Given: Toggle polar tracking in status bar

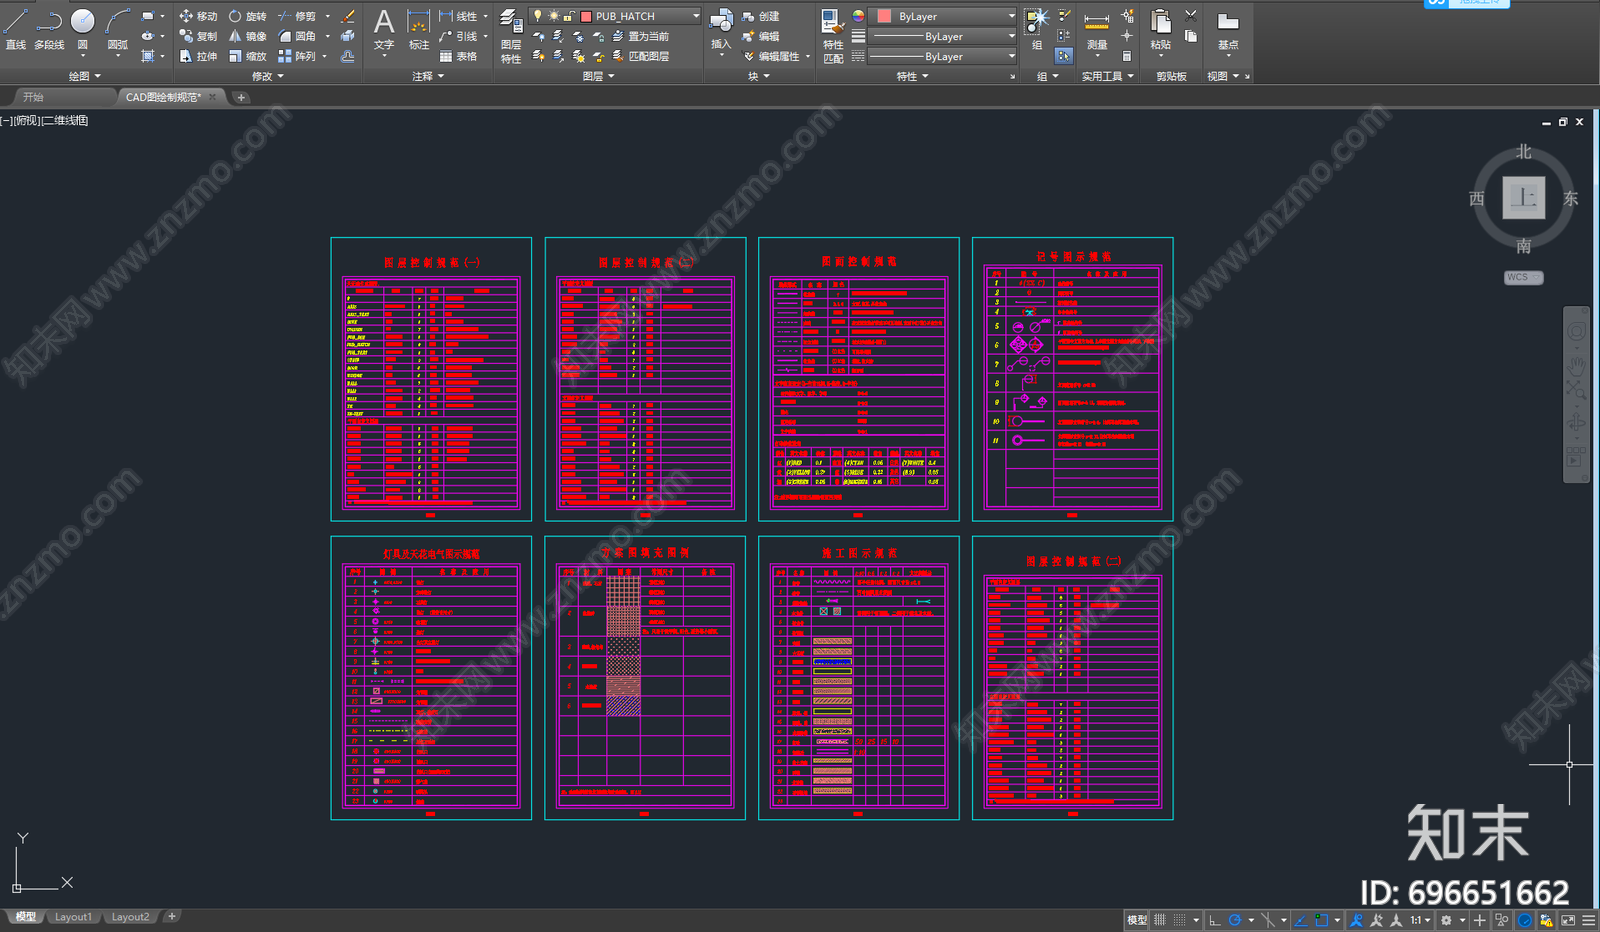Looking at the screenshot, I should [1235, 919].
